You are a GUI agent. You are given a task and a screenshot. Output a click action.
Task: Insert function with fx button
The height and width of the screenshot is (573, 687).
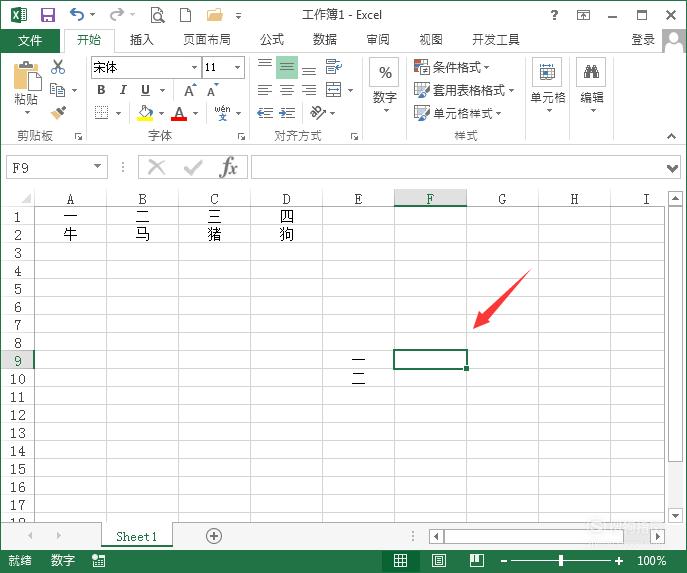tap(229, 167)
